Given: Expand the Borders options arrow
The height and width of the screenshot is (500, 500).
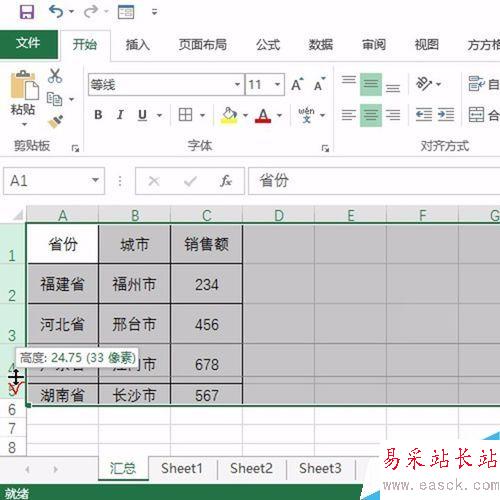Looking at the screenshot, I should click(x=202, y=115).
